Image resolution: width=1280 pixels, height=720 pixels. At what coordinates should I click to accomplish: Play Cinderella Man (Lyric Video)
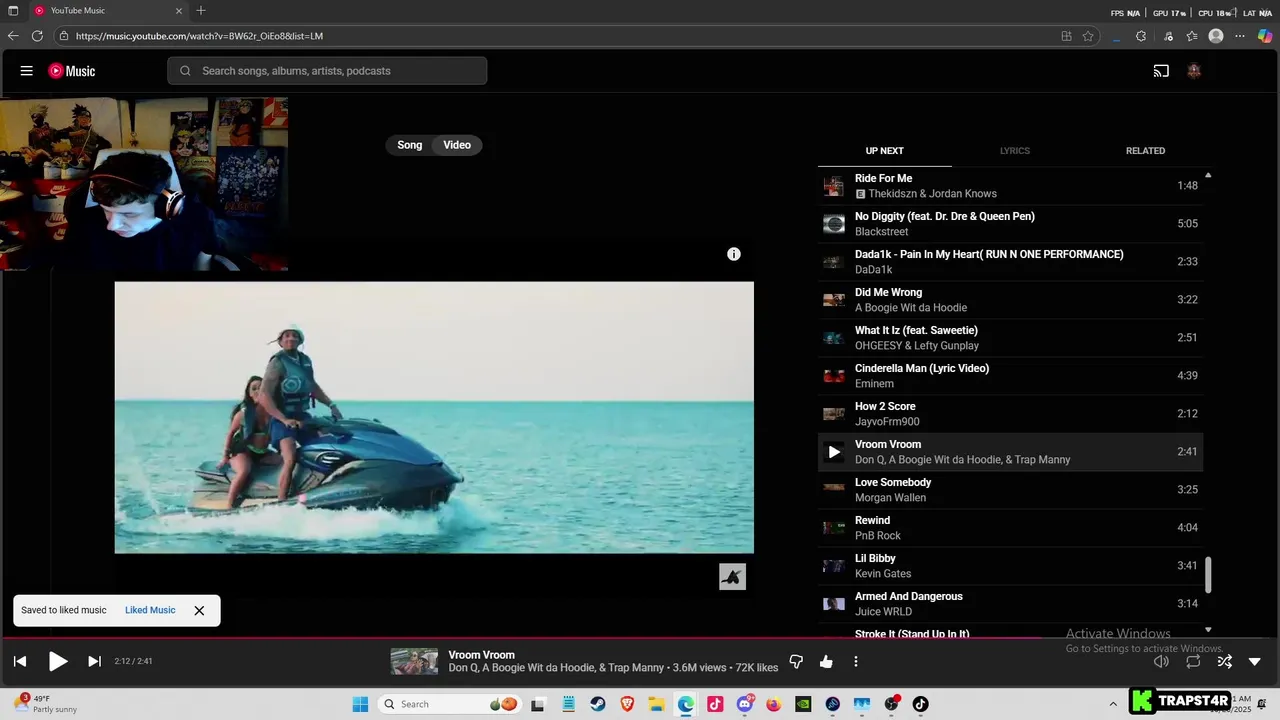click(x=1010, y=376)
